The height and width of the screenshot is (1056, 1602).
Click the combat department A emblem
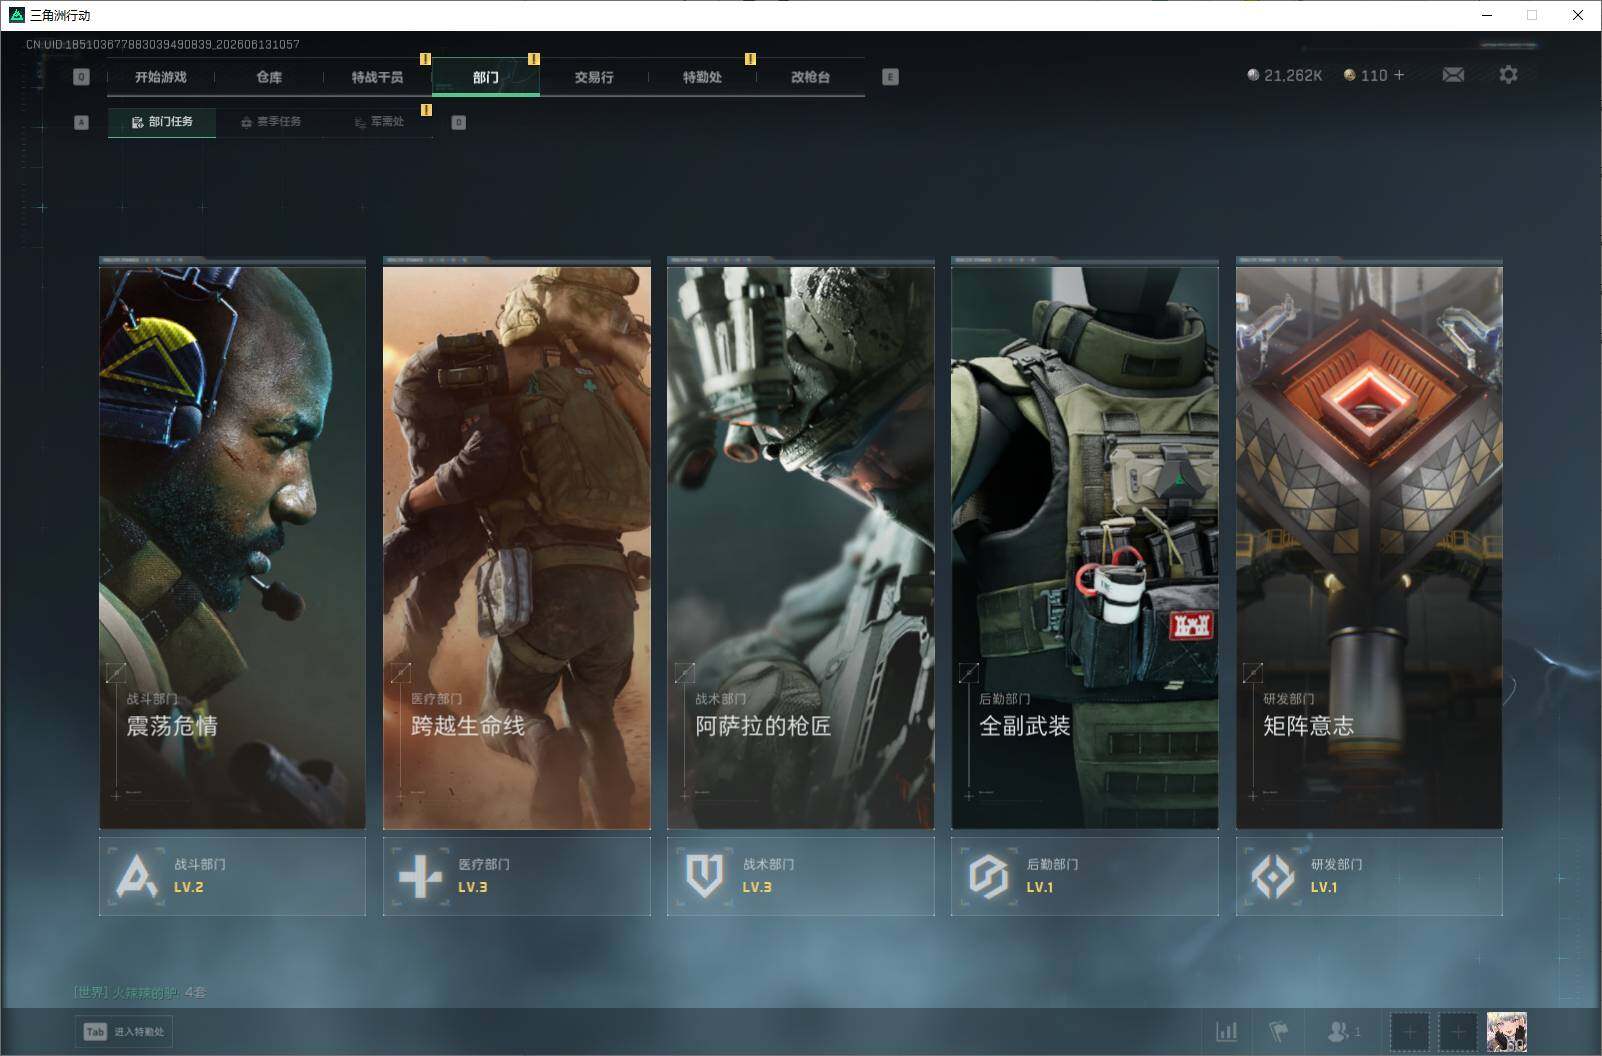(137, 876)
